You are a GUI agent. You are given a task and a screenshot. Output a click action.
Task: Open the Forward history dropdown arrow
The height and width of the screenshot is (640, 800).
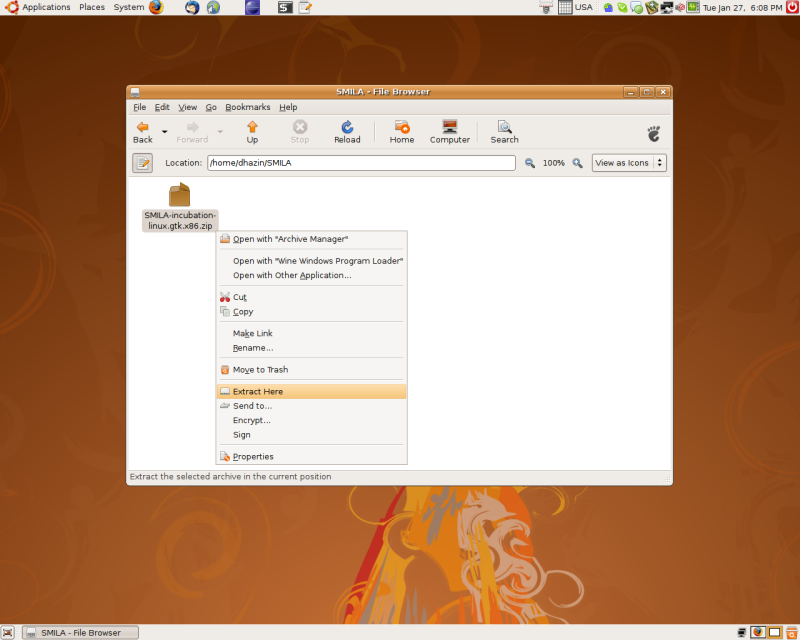[x=220, y=132]
